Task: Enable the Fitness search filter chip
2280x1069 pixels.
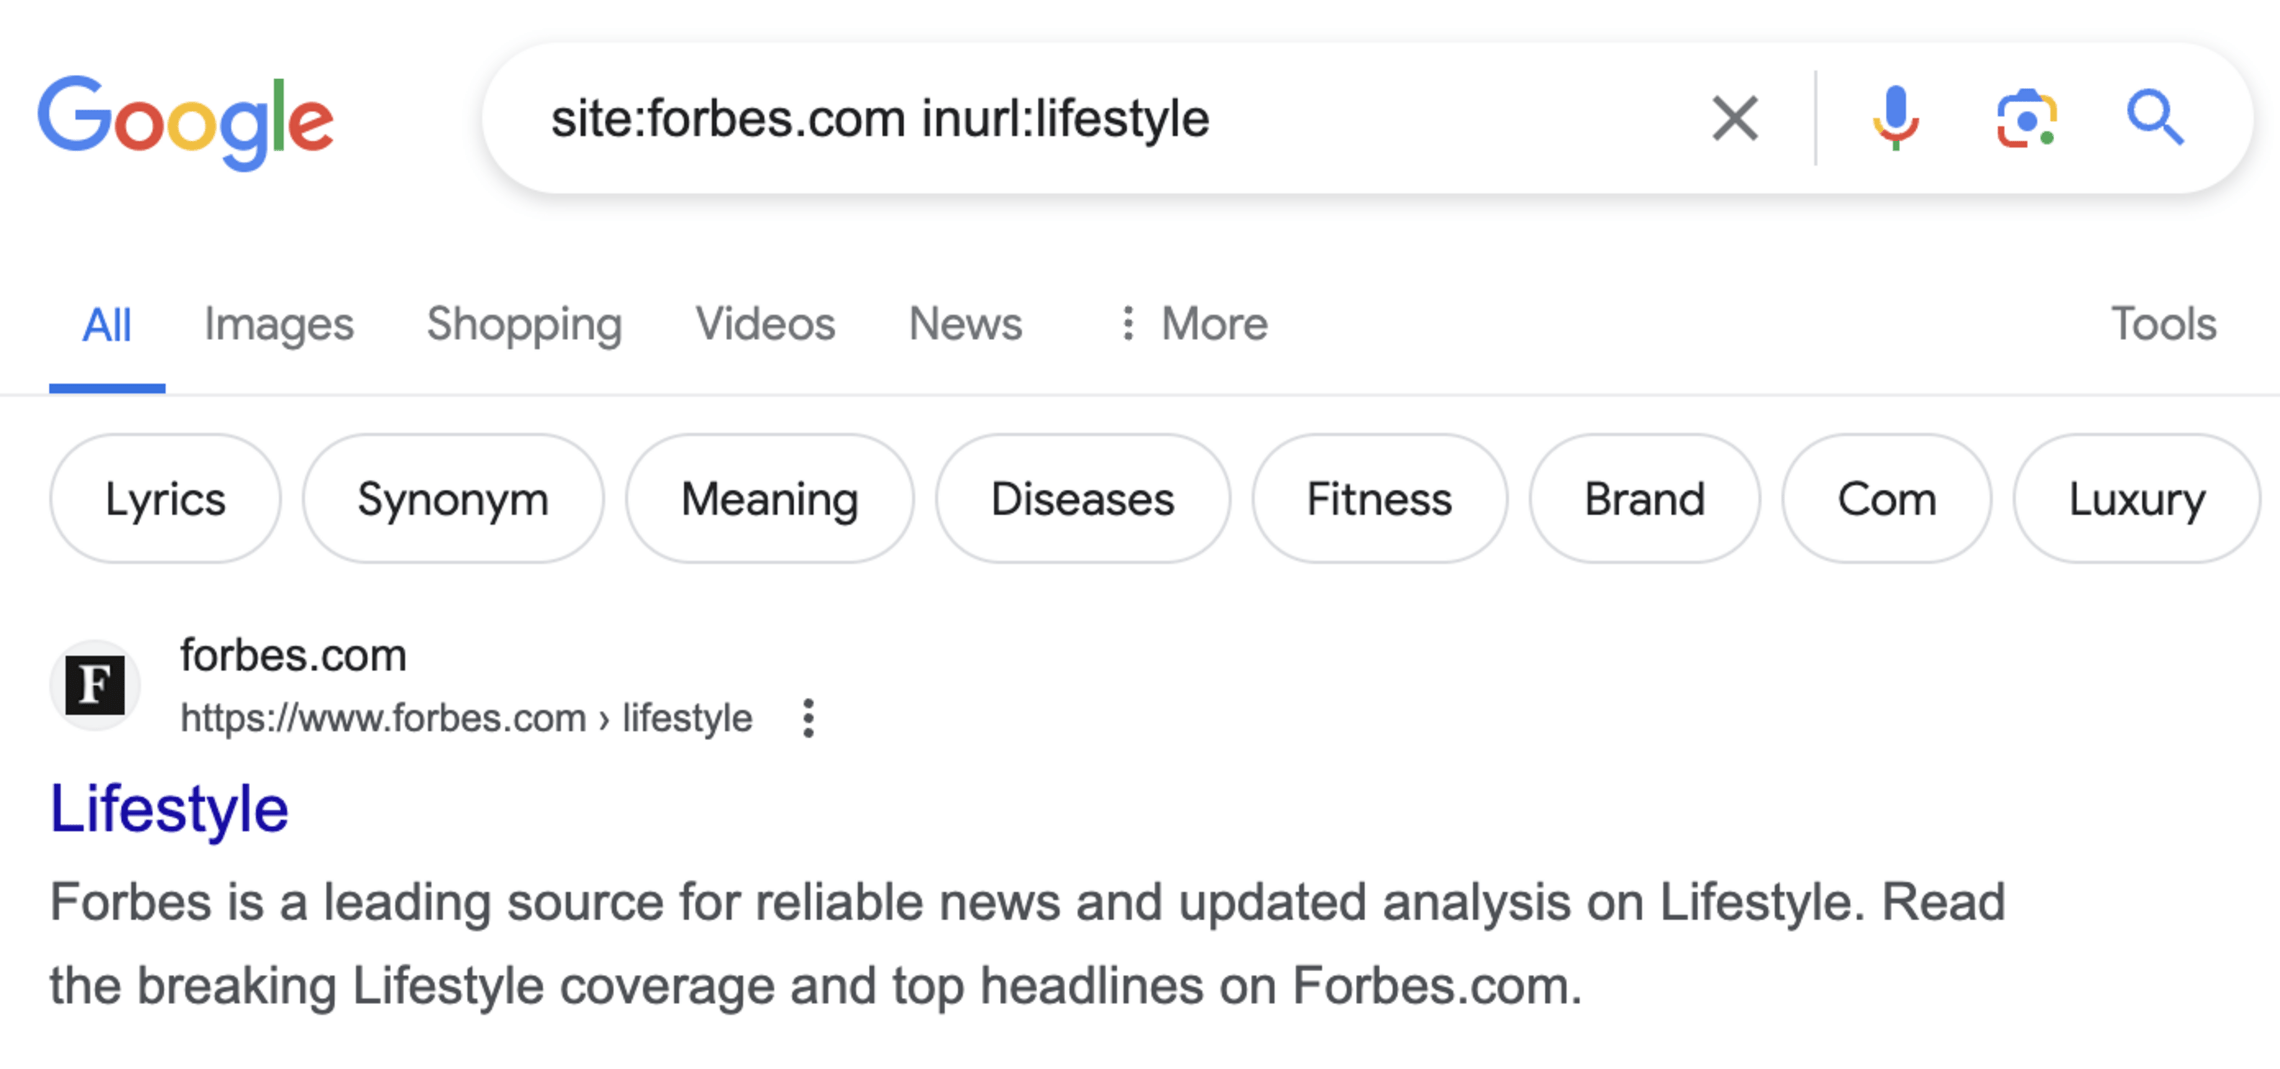Action: pyautogui.click(x=1379, y=498)
